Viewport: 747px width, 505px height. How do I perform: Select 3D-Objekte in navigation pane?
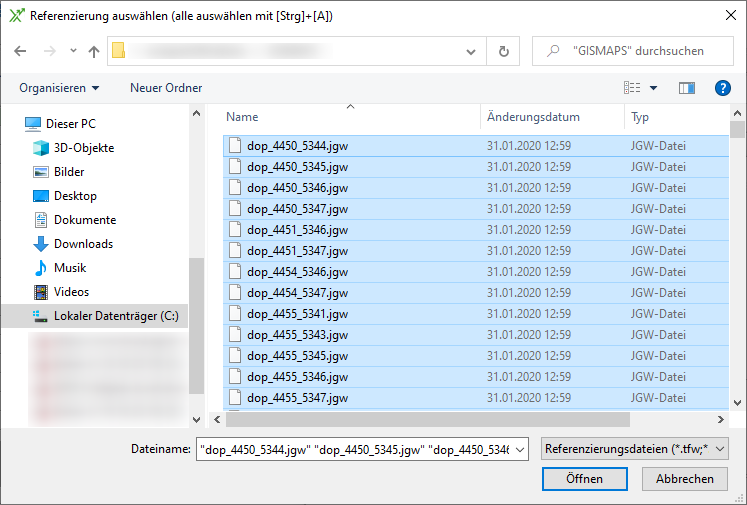83,148
